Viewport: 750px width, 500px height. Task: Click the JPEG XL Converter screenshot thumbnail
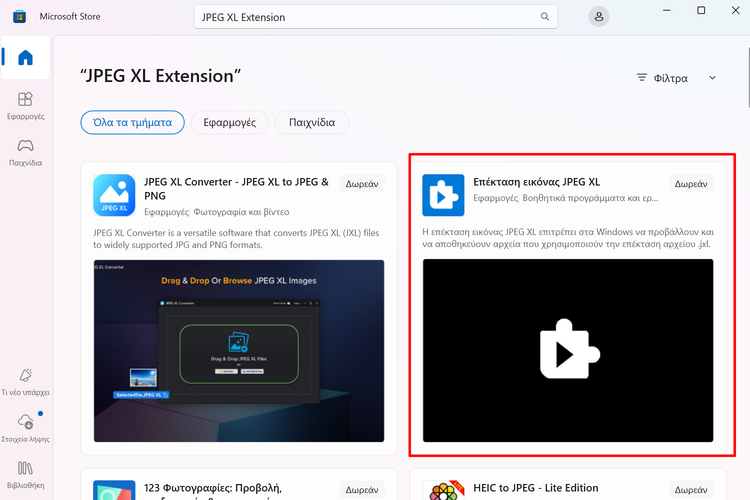click(239, 351)
